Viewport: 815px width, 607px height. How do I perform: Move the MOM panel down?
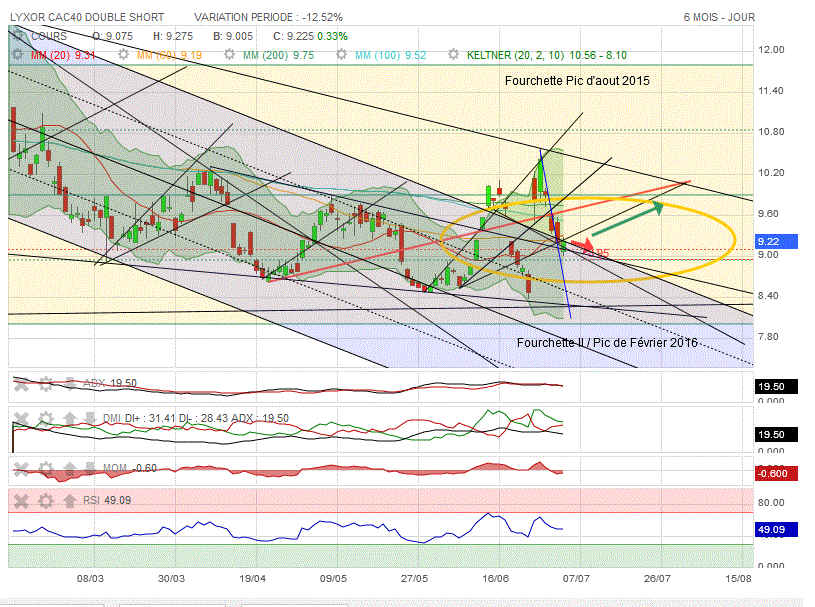tap(90, 469)
